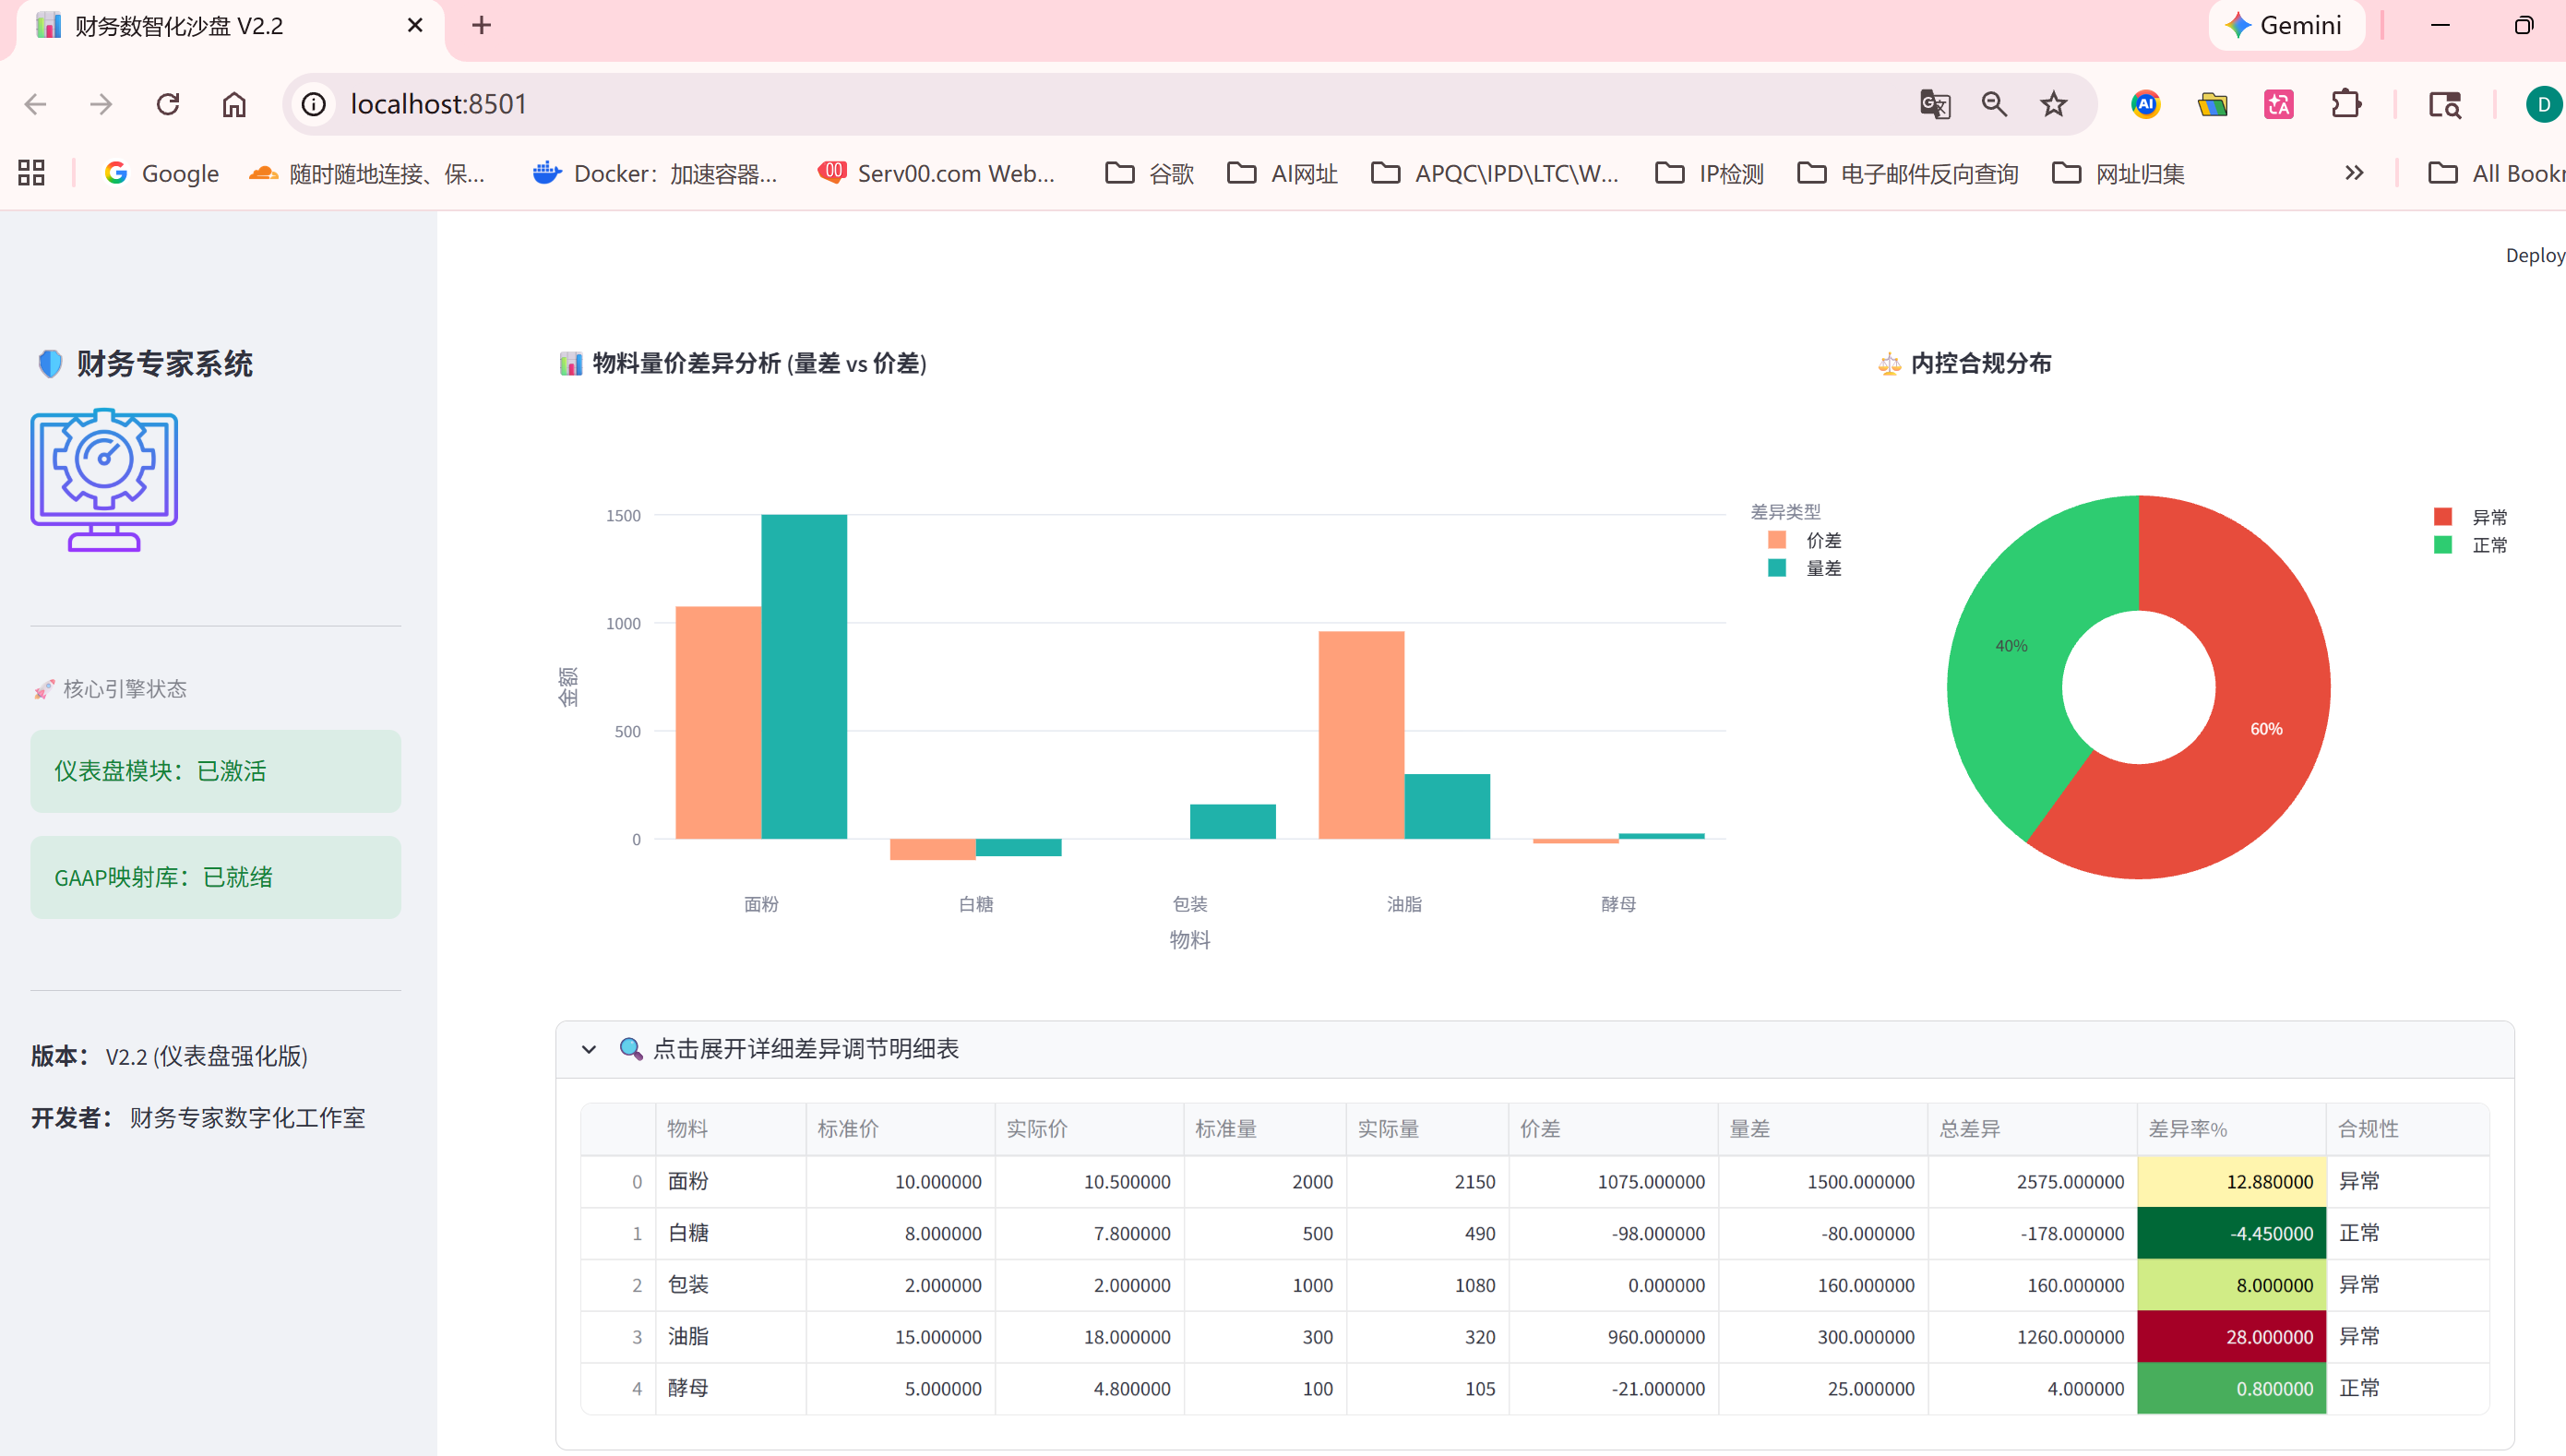Open the extensions puzzle icon
Image resolution: width=2566 pixels, height=1456 pixels.
(2345, 104)
